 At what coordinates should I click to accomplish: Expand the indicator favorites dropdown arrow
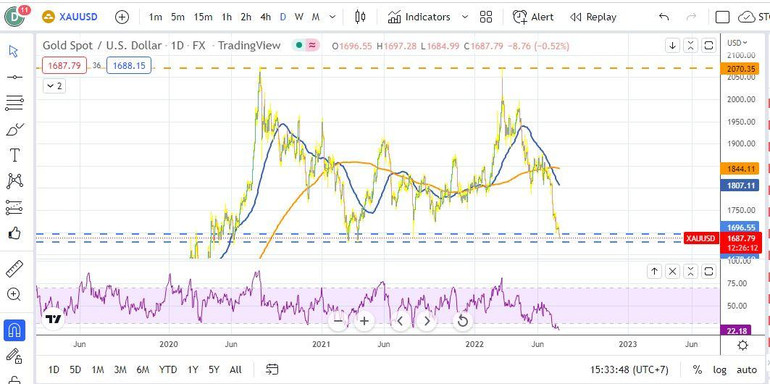click(x=465, y=17)
